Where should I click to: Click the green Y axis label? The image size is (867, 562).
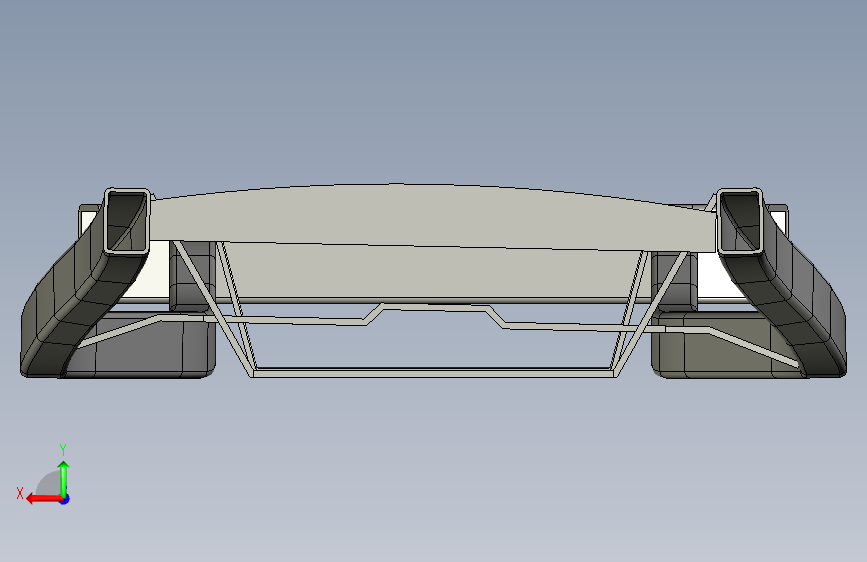click(63, 449)
